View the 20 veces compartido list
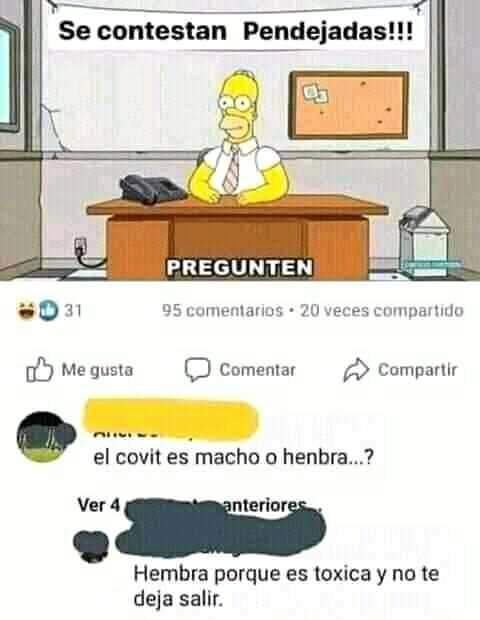Image resolution: width=480 pixels, height=620 pixels. [x=382, y=311]
